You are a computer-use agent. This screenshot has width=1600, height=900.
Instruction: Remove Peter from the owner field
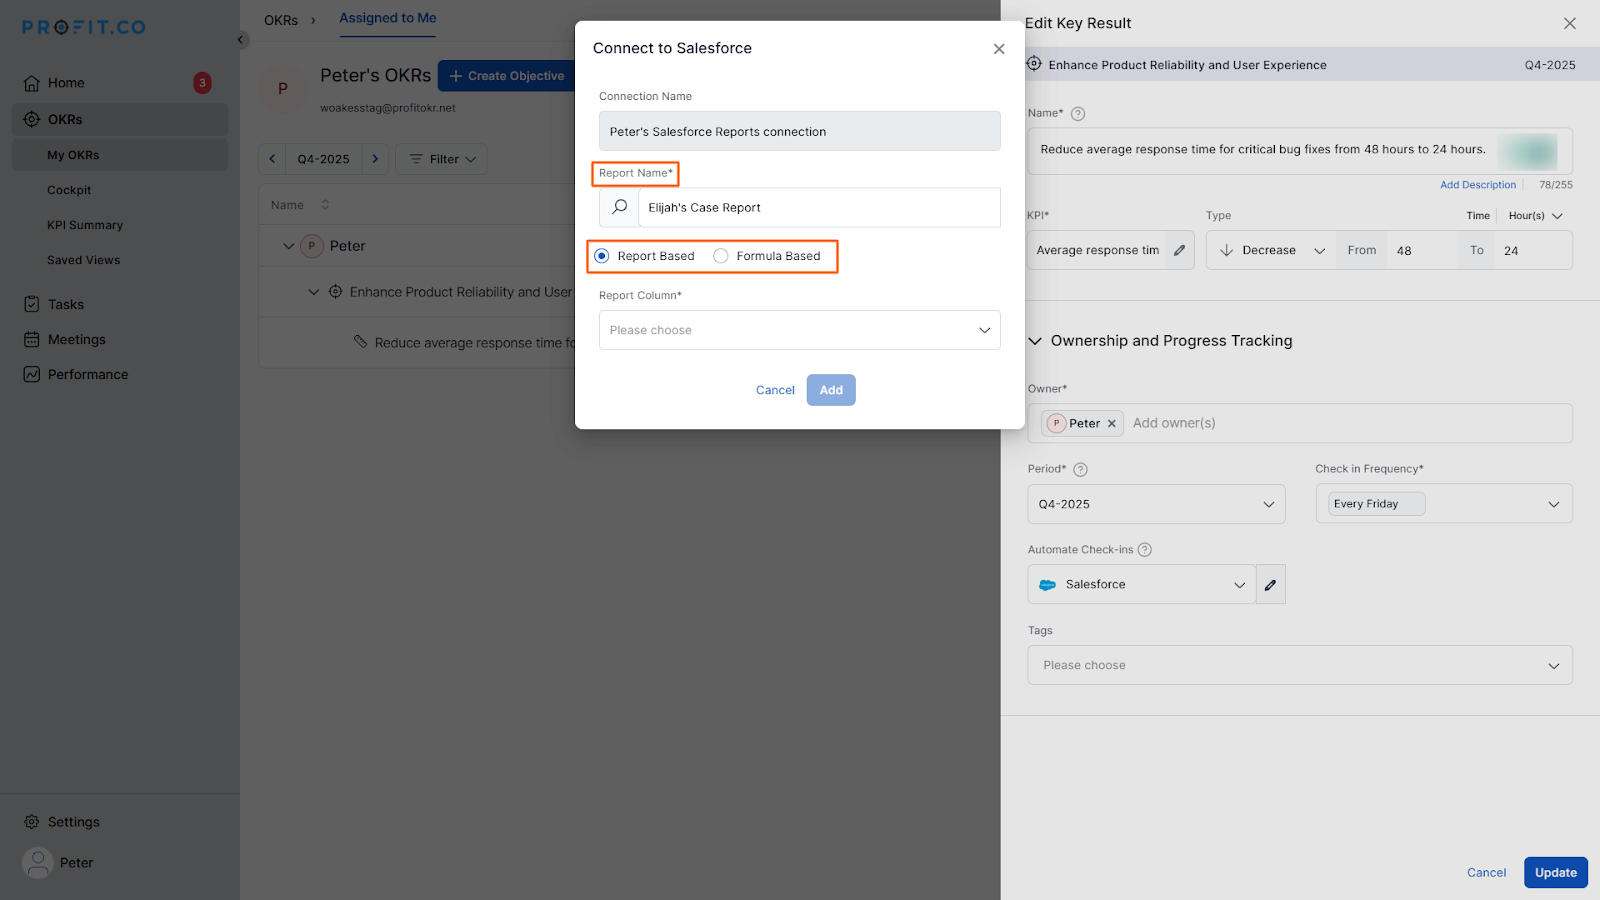click(x=1111, y=424)
